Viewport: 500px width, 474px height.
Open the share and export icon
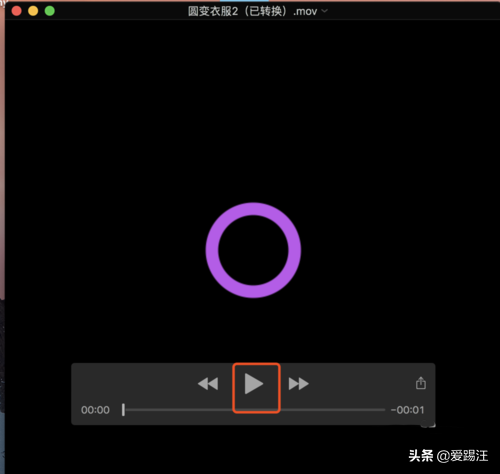[421, 383]
